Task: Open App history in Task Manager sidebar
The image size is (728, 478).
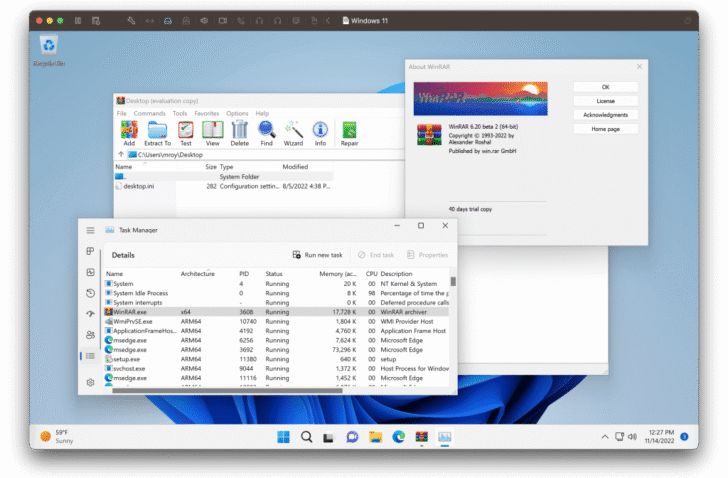Action: click(91, 293)
